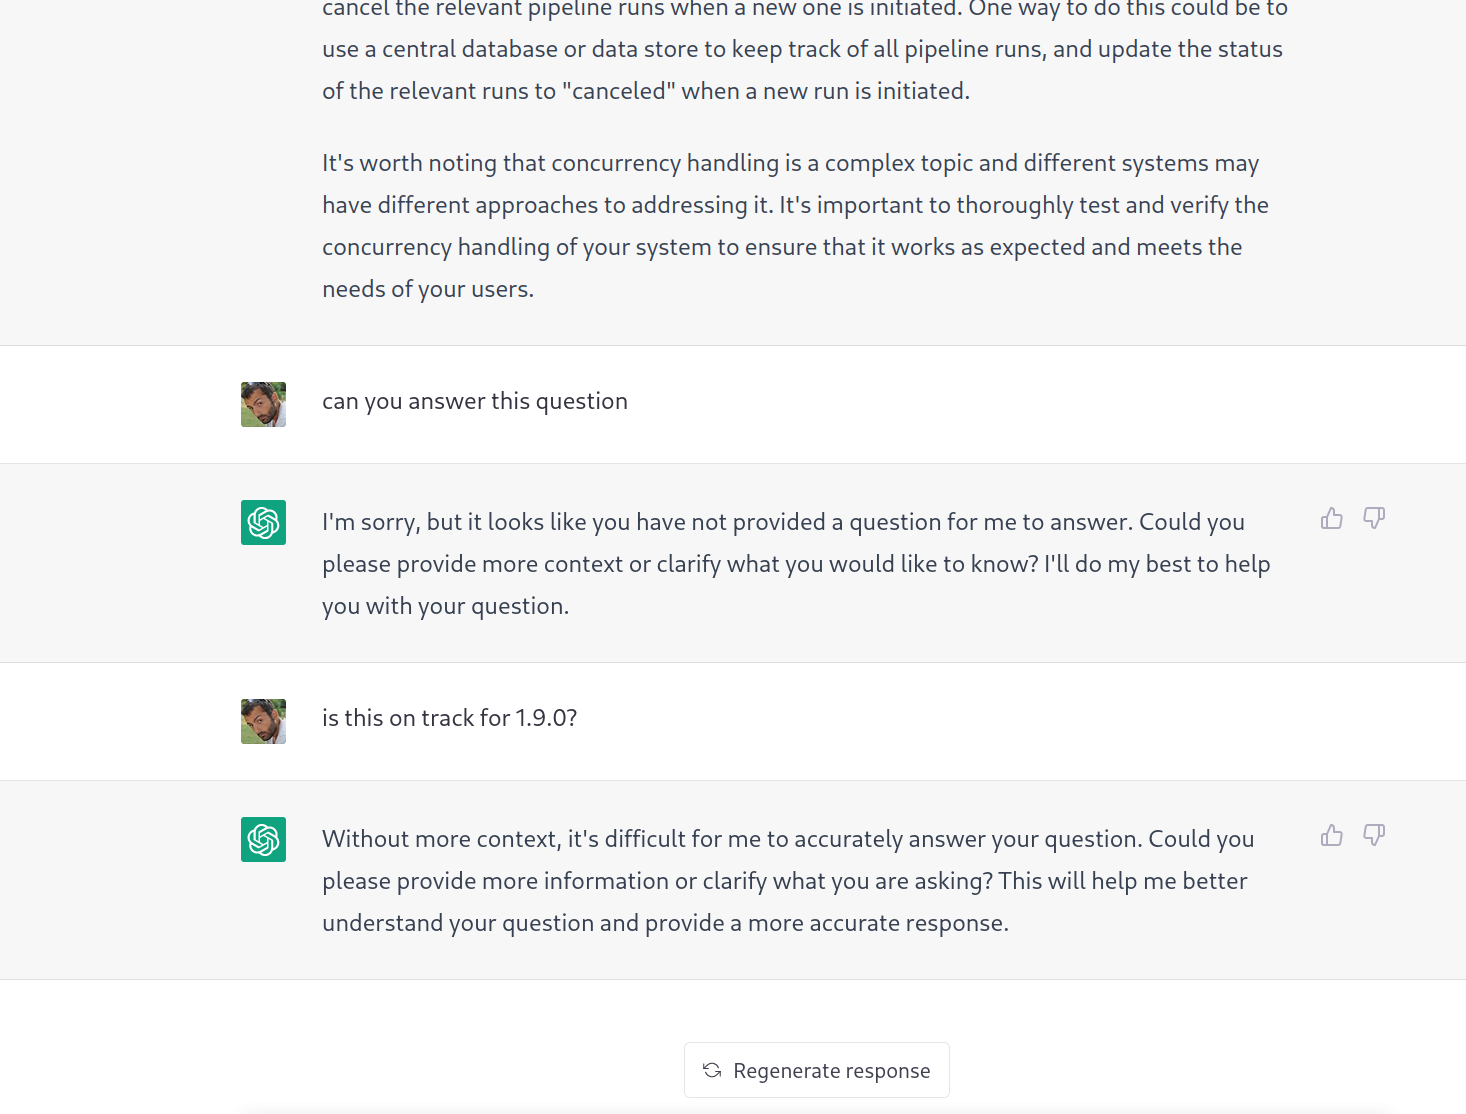Click user avatar beside "is this on track" message
The image size is (1466, 1114).
click(x=263, y=721)
